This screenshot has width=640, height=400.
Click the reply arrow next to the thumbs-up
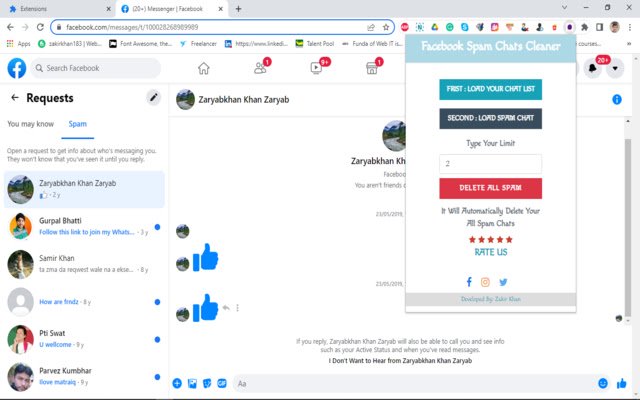[x=226, y=308]
